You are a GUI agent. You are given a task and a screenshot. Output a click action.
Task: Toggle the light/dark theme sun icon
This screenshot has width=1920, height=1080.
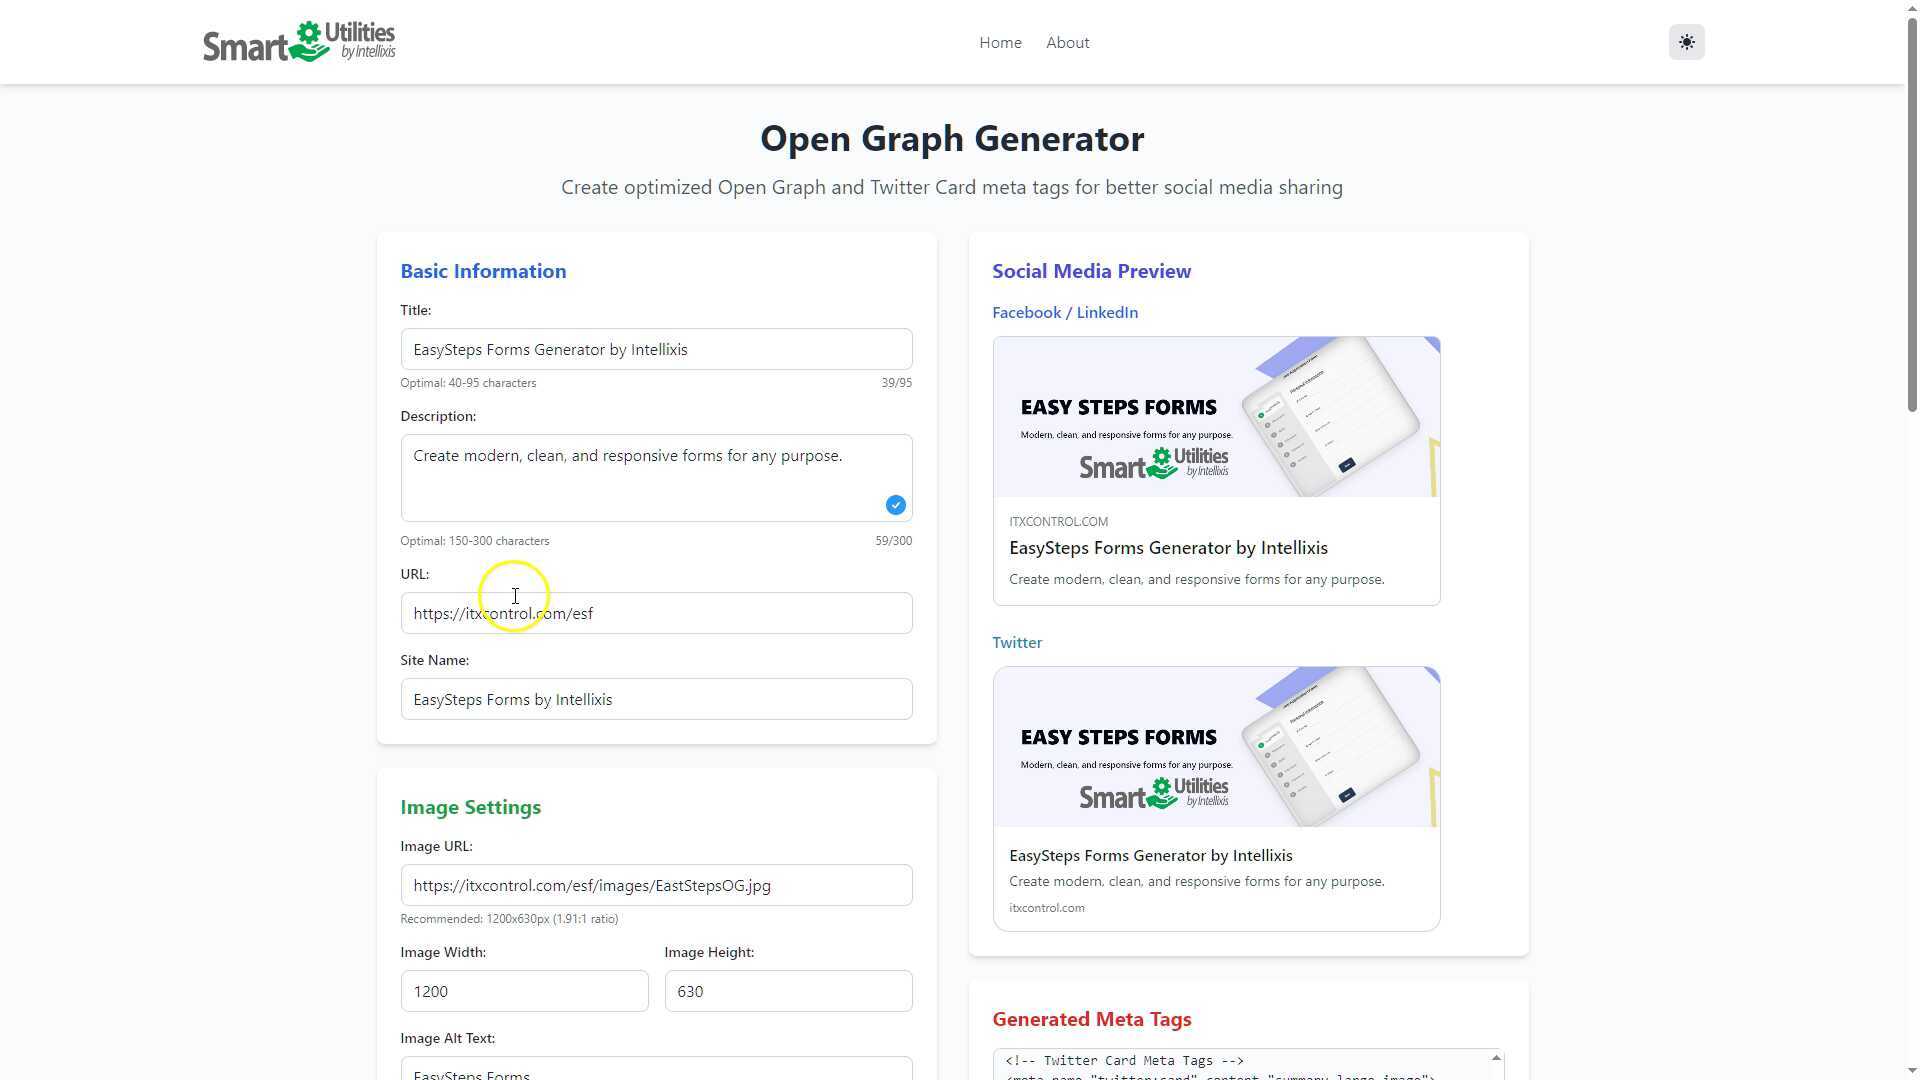(1686, 42)
